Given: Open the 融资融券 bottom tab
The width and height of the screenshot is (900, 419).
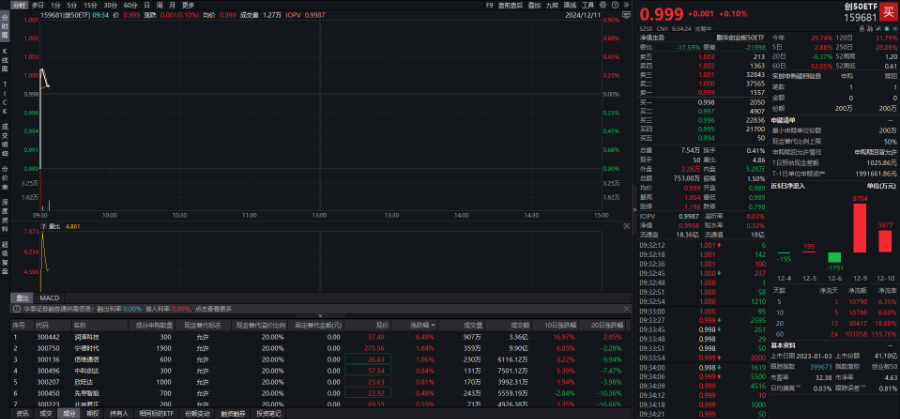Looking at the screenshot, I should pyautogui.click(x=232, y=413).
